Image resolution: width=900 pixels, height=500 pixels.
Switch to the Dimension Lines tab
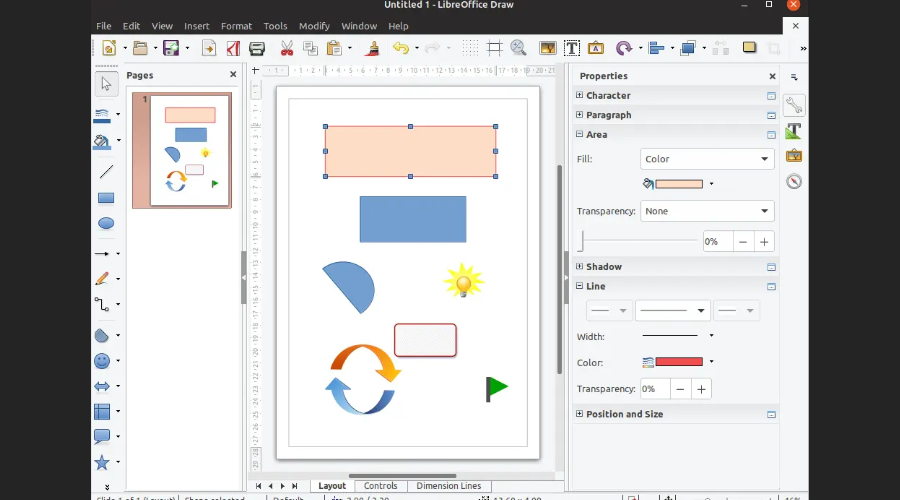click(x=448, y=486)
